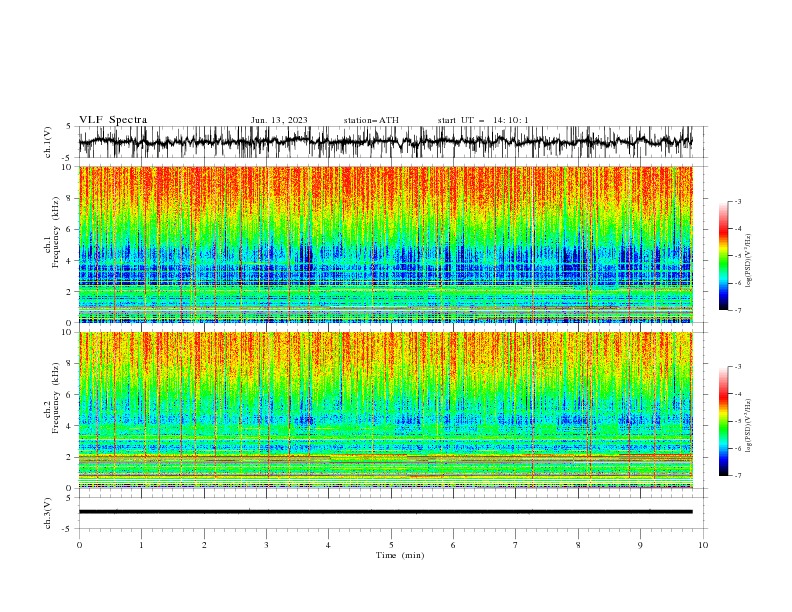Click the time axis tick label '9'
The image size is (792, 612).
click(x=640, y=545)
